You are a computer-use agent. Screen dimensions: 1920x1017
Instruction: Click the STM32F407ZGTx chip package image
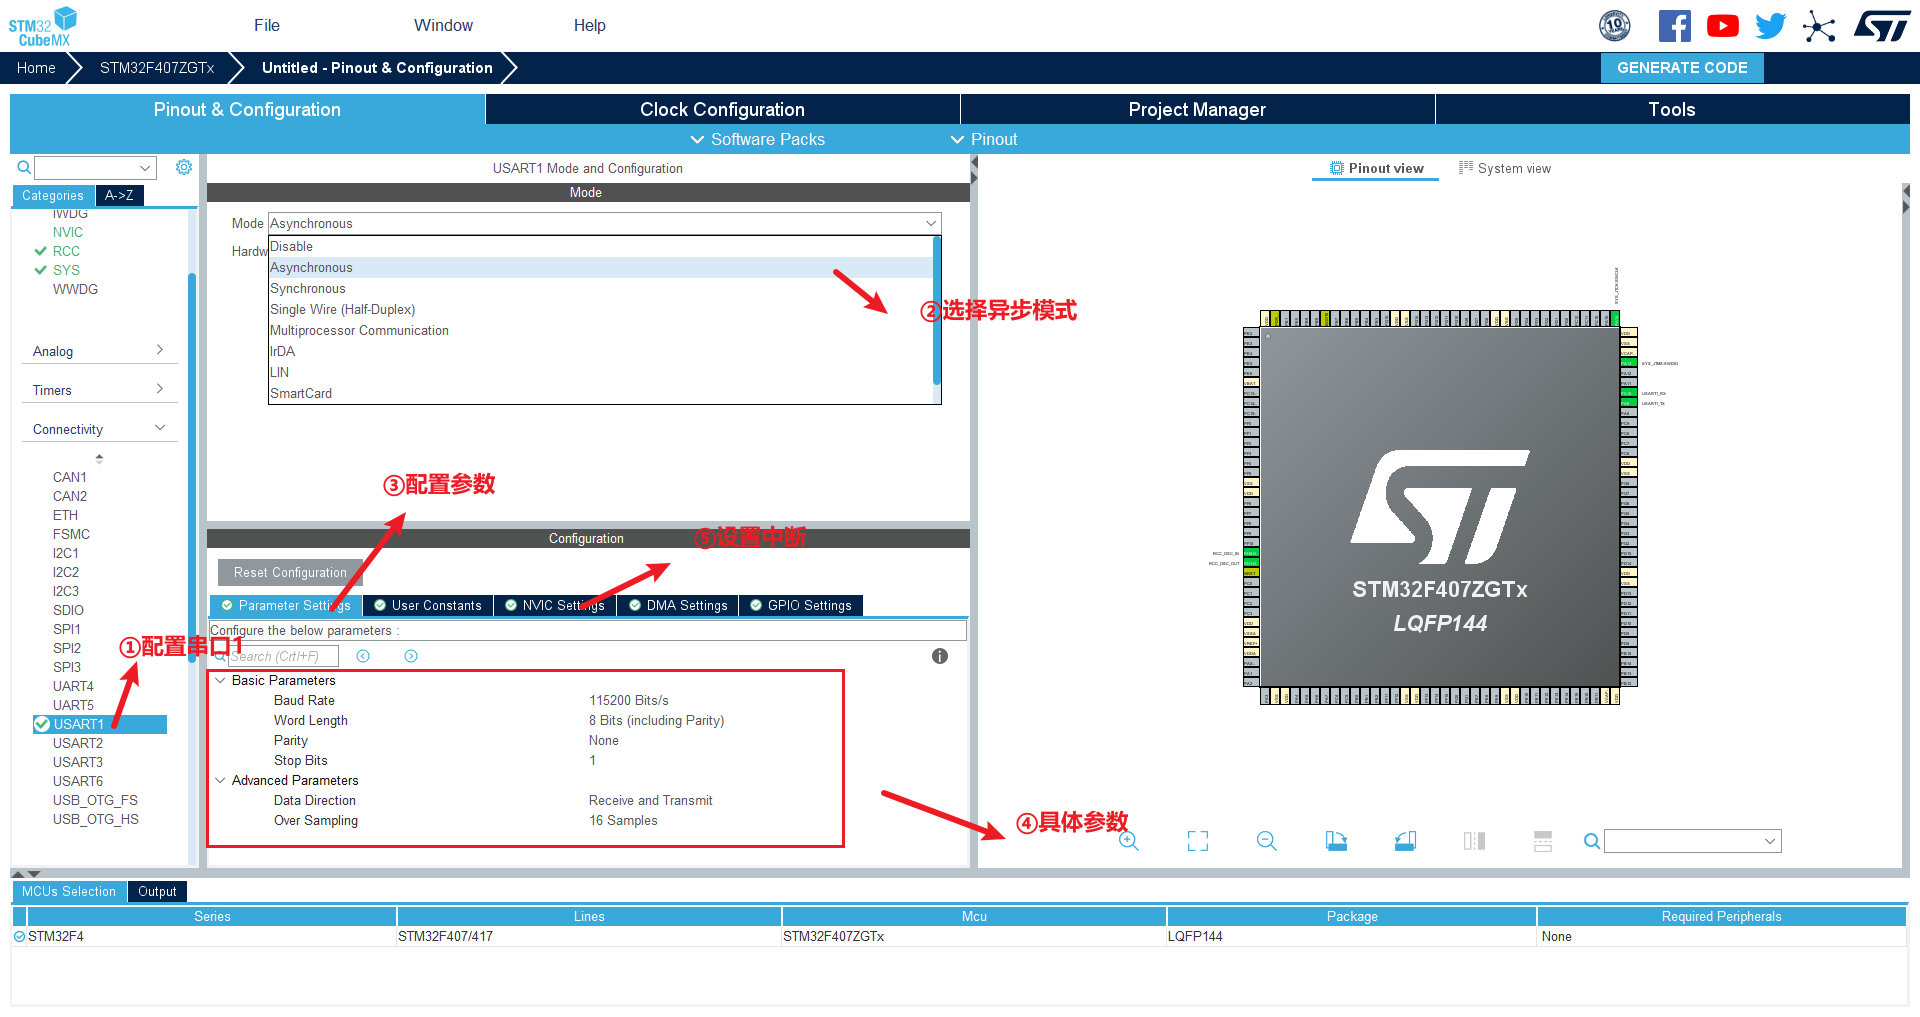click(1440, 507)
